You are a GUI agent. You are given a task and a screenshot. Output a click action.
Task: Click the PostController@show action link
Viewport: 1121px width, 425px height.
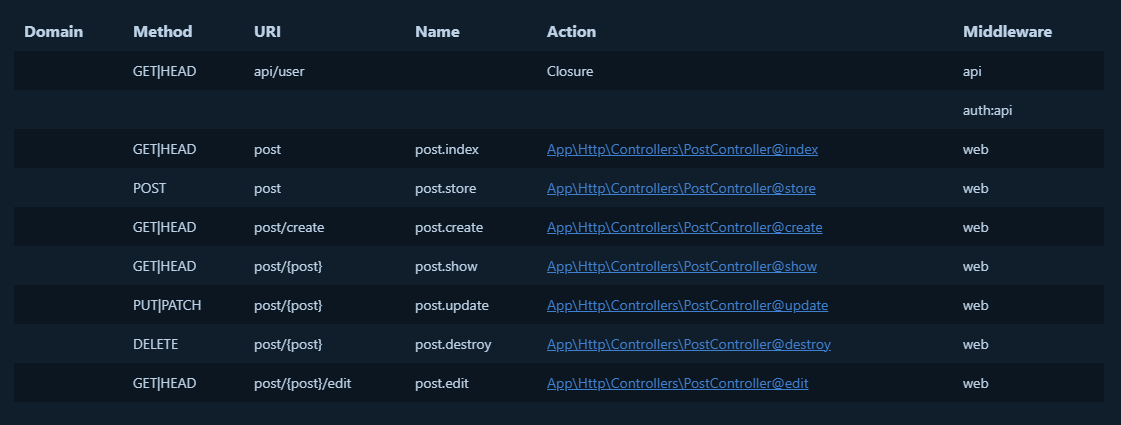point(681,266)
